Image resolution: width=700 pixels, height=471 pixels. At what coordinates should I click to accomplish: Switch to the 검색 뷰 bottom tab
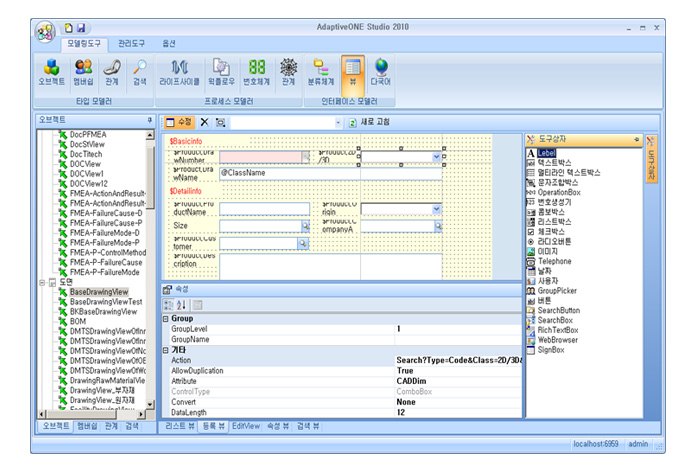308,426
